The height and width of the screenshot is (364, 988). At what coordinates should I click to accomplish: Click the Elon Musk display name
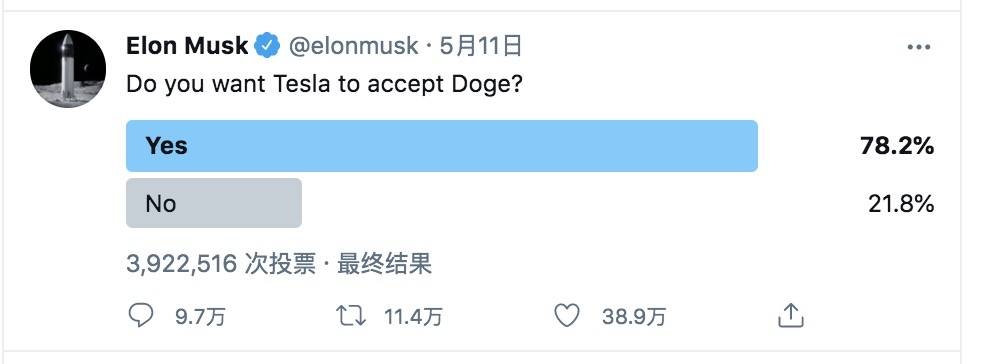coord(187,46)
